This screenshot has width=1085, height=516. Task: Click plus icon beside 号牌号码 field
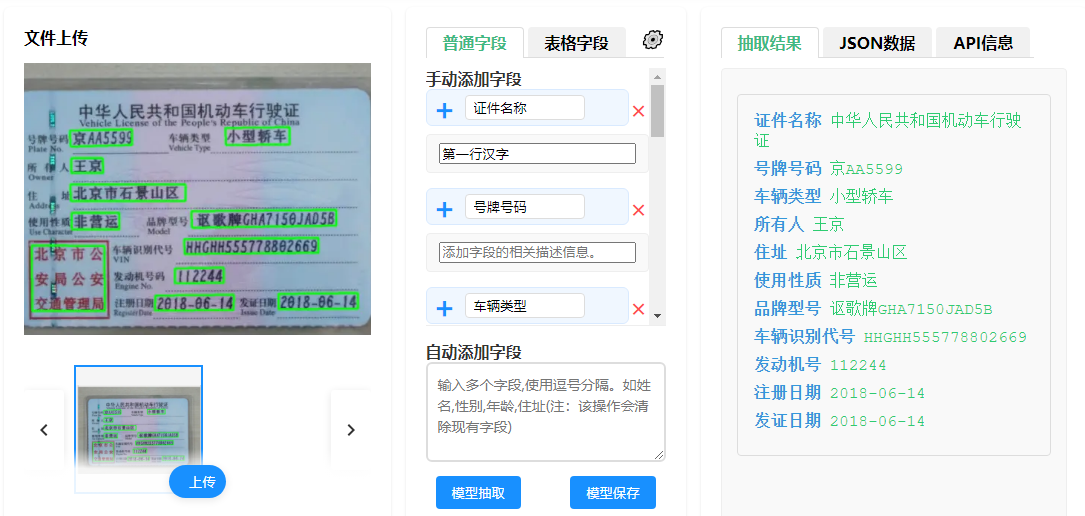[445, 209]
